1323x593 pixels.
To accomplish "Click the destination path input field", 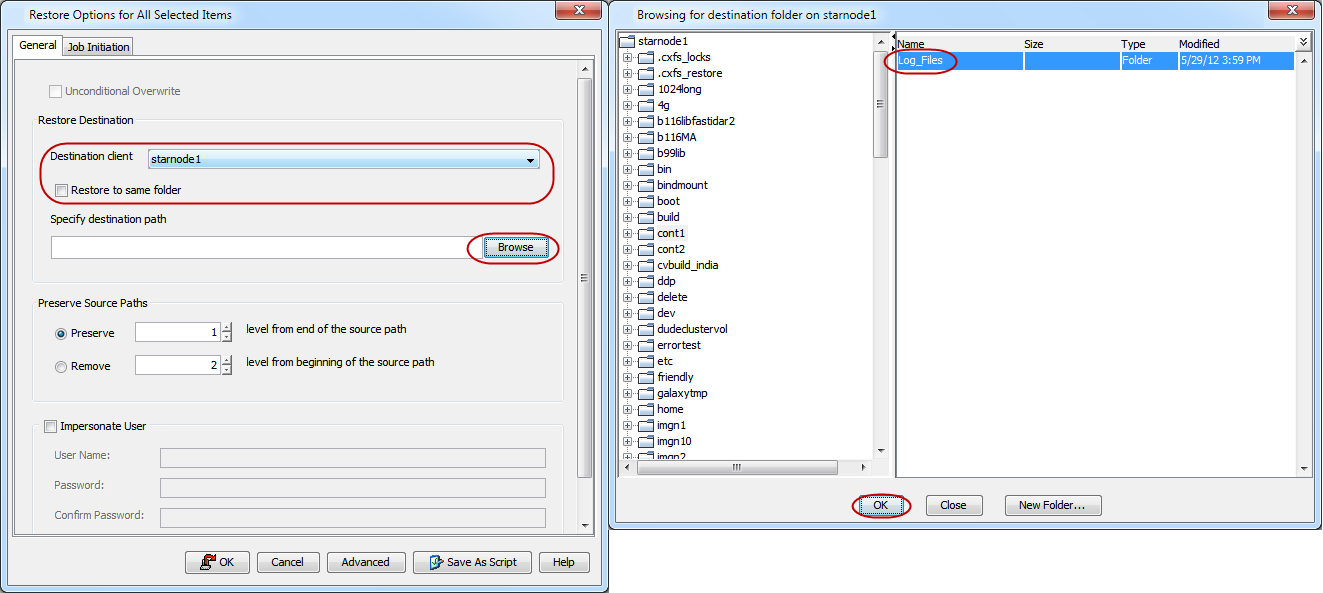I will pos(260,247).
